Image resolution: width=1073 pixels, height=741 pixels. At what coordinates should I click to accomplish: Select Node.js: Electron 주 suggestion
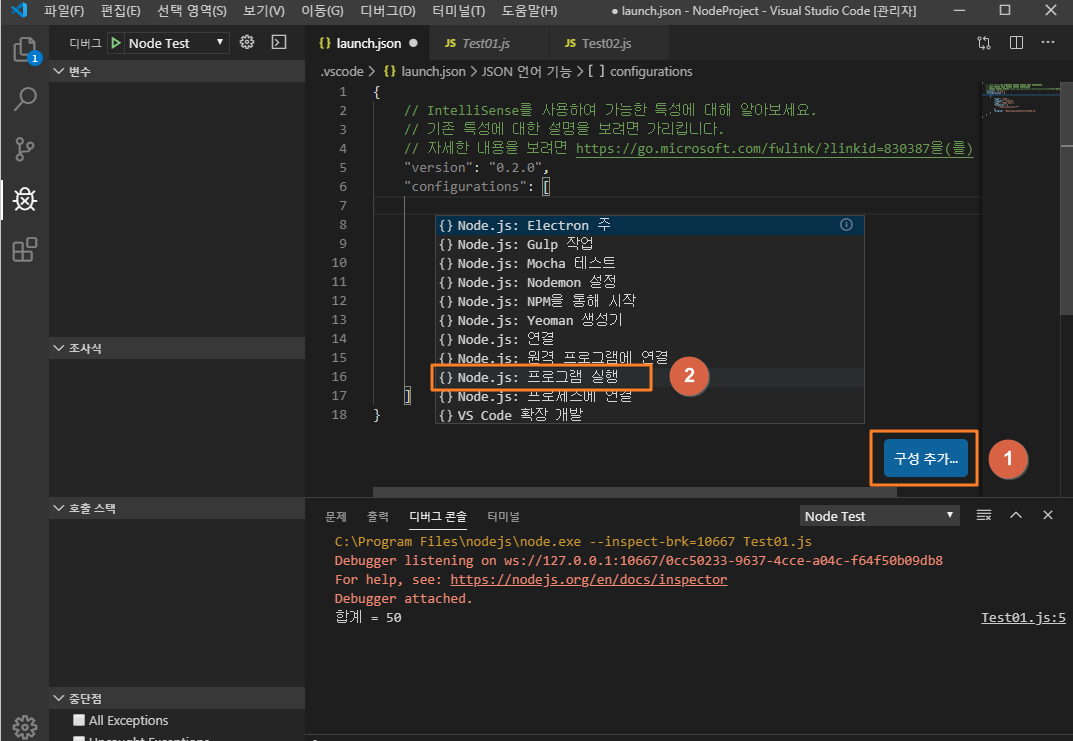[649, 225]
